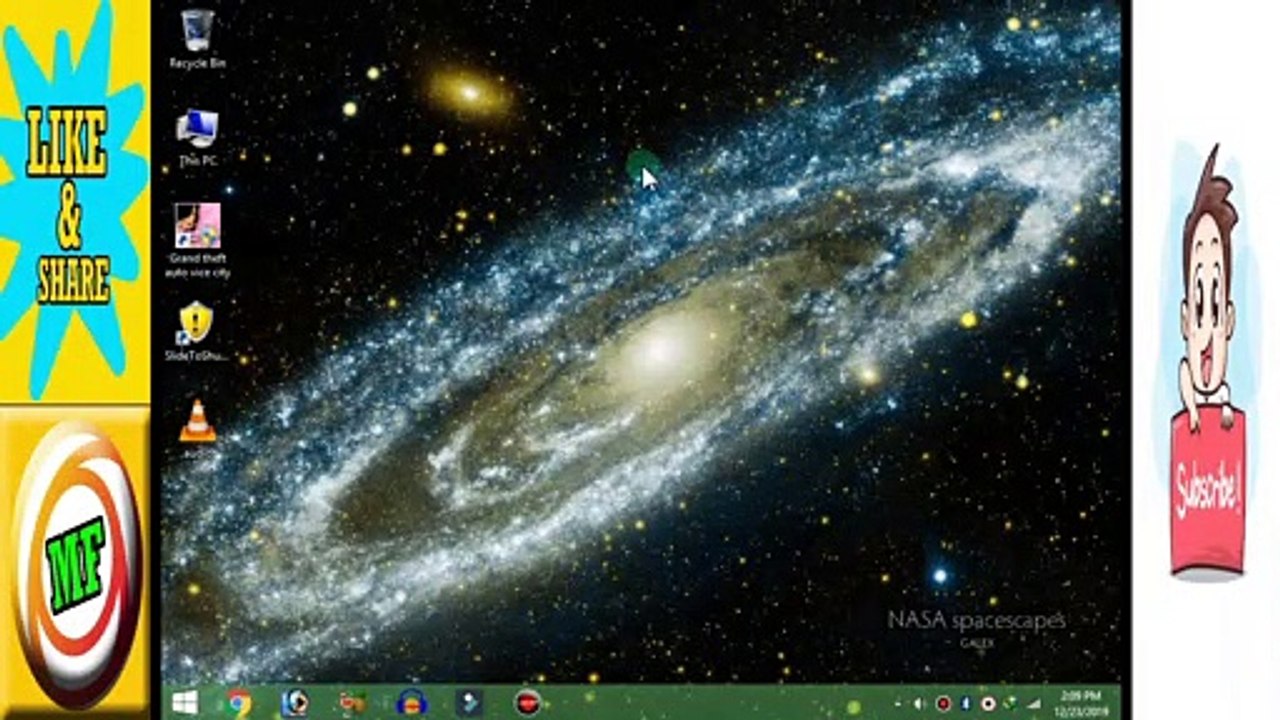Select the Recycle Bin desktop icon
The width and height of the screenshot is (1280, 720).
pos(197,40)
